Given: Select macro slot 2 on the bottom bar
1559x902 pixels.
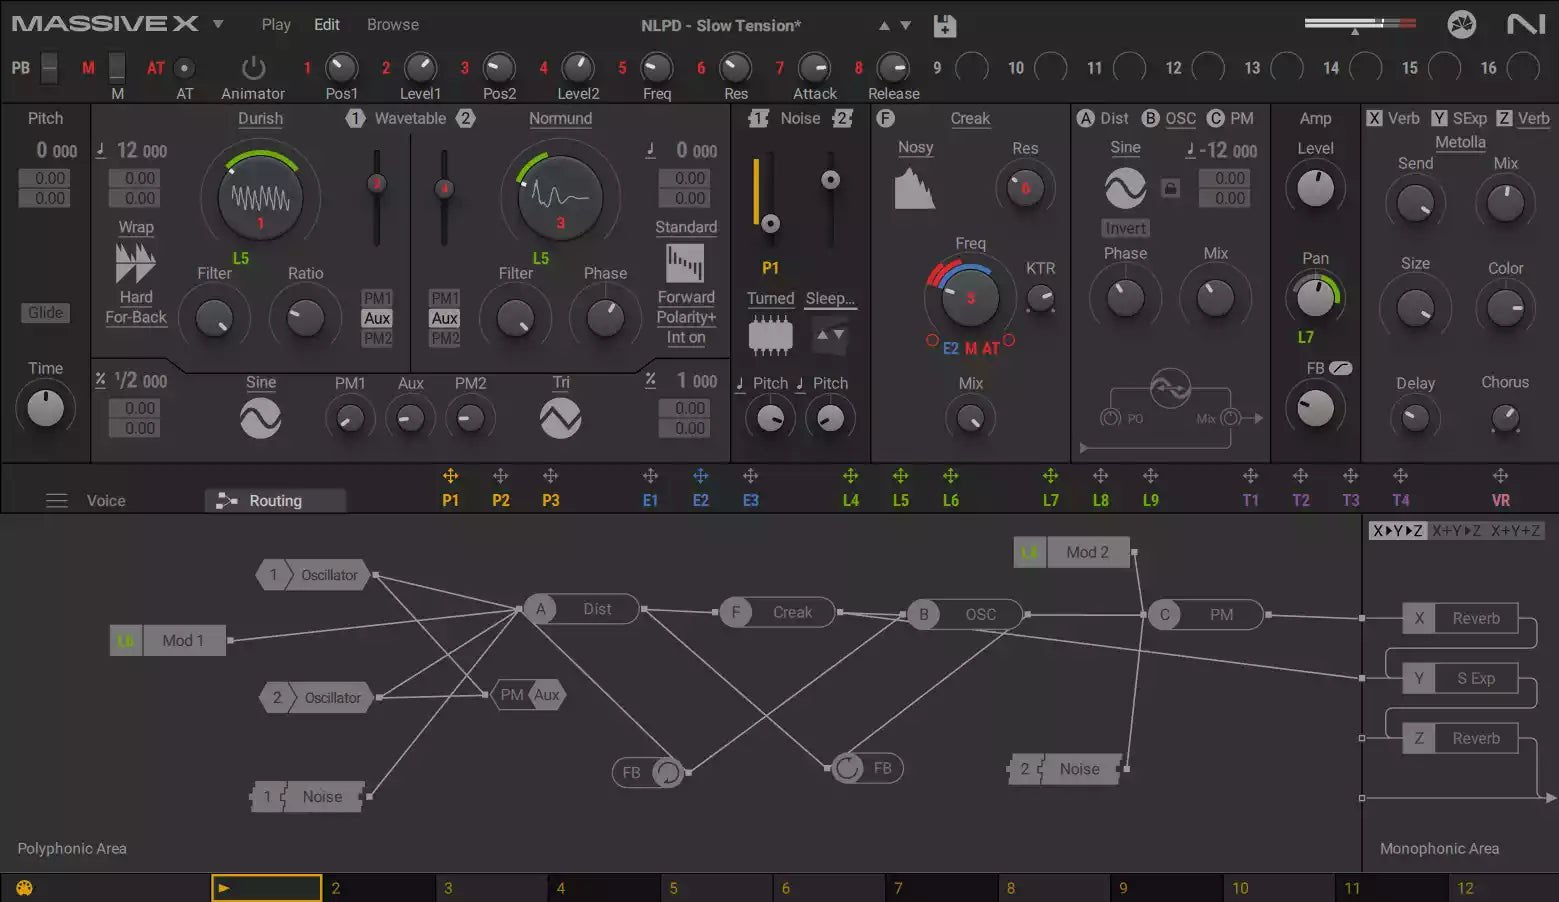Looking at the screenshot, I should pyautogui.click(x=378, y=886).
